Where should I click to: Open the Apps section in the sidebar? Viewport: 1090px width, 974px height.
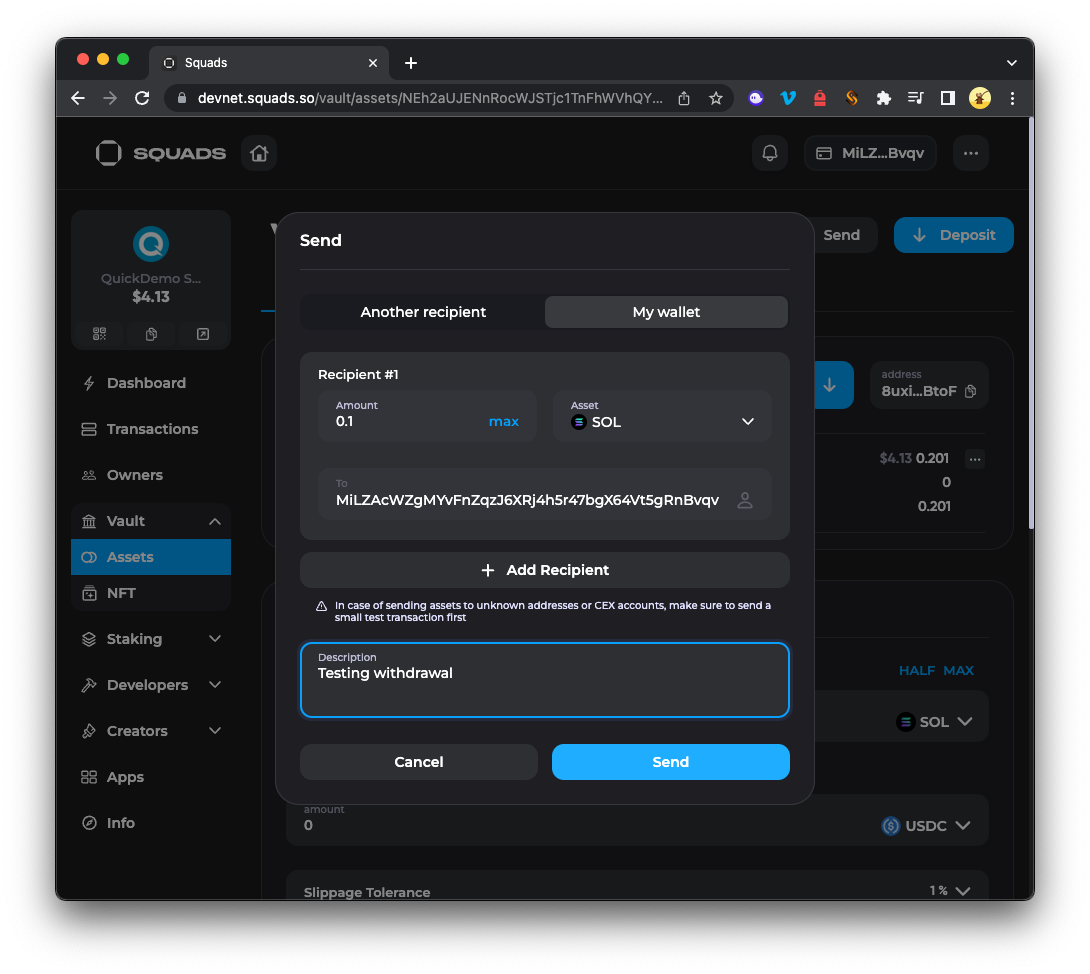(x=127, y=777)
